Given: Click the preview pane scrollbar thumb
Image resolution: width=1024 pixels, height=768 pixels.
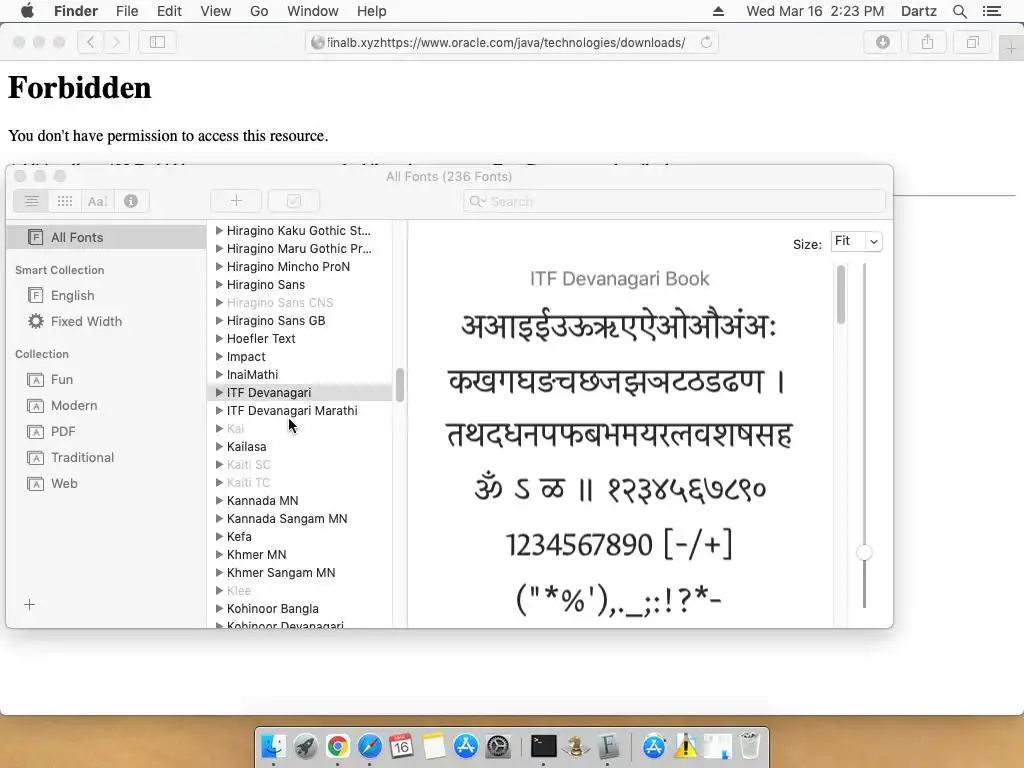Looking at the screenshot, I should 840,295.
